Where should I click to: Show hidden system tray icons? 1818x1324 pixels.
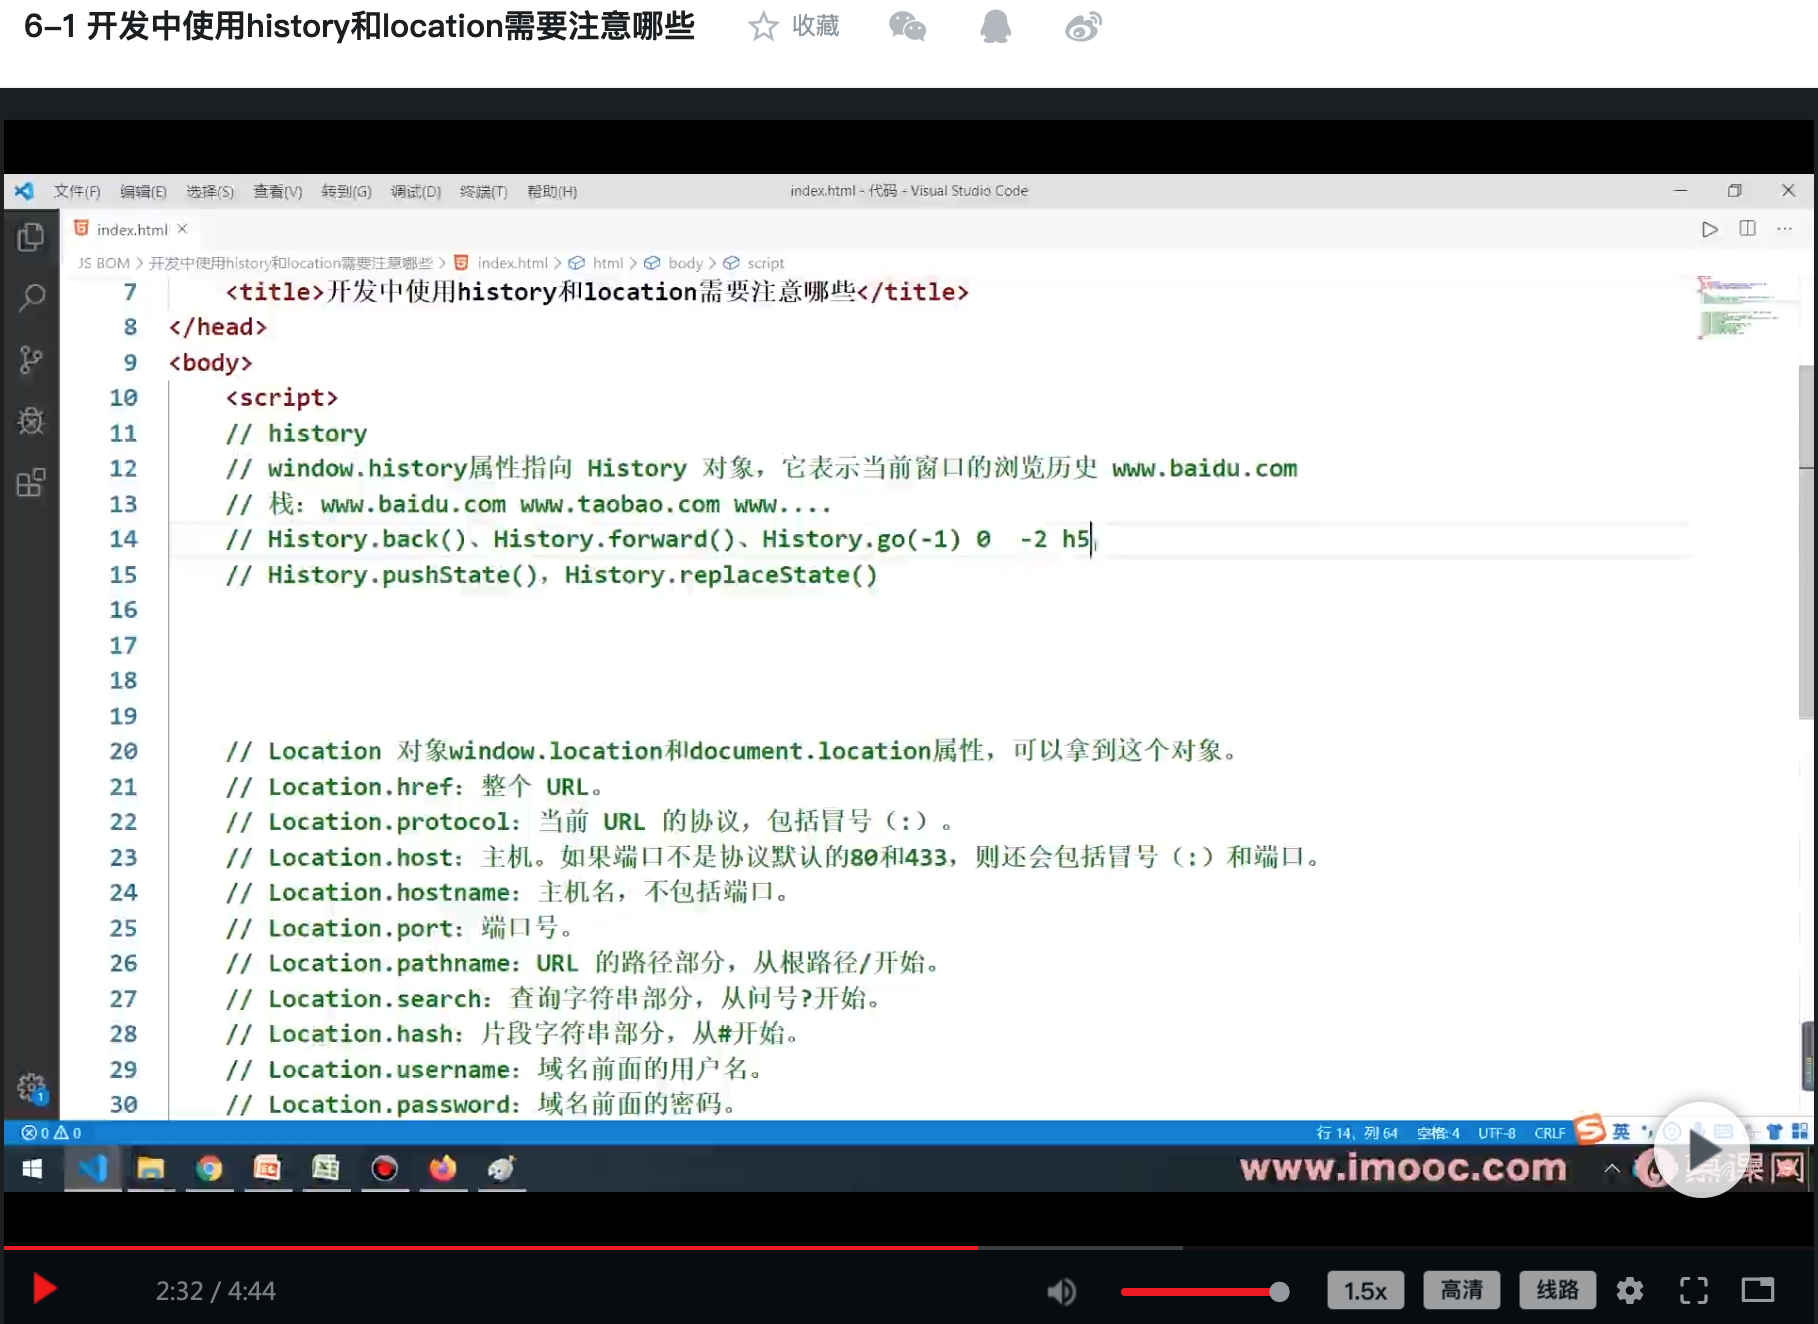click(x=1612, y=1168)
